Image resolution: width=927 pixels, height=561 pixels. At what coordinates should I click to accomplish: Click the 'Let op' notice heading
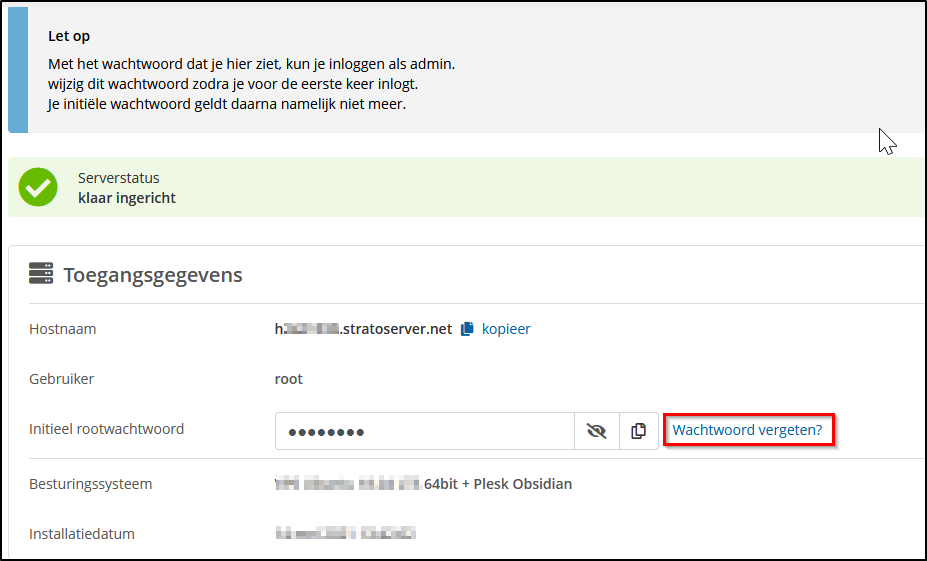point(69,36)
